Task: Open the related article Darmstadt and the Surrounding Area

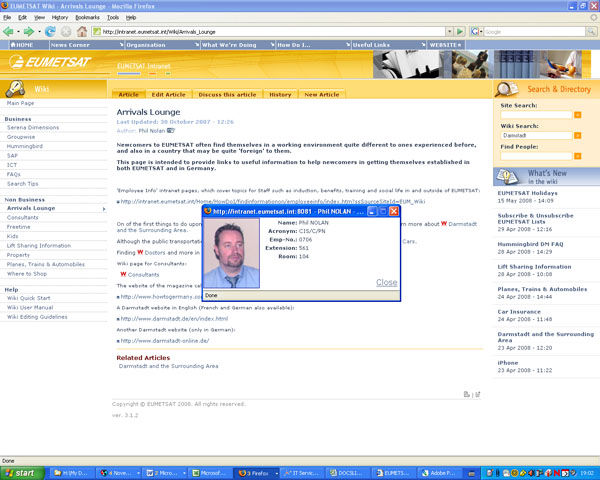Action: point(168,366)
